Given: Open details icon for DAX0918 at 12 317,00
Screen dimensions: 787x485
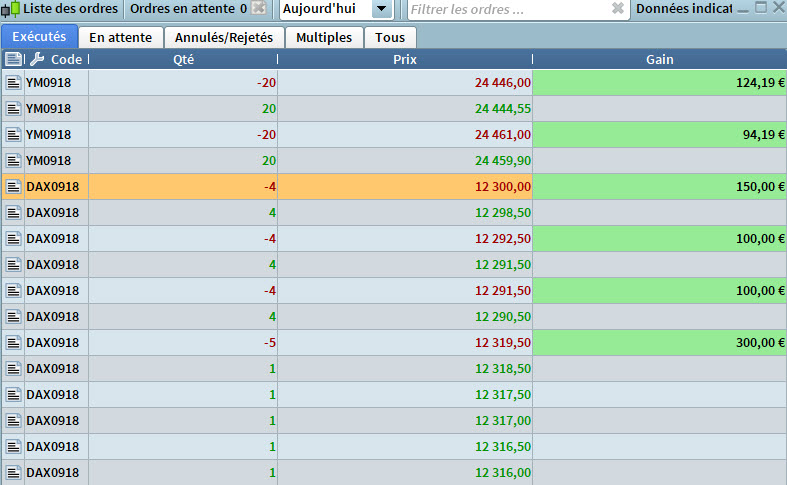Looking at the screenshot, I should tap(13, 421).
